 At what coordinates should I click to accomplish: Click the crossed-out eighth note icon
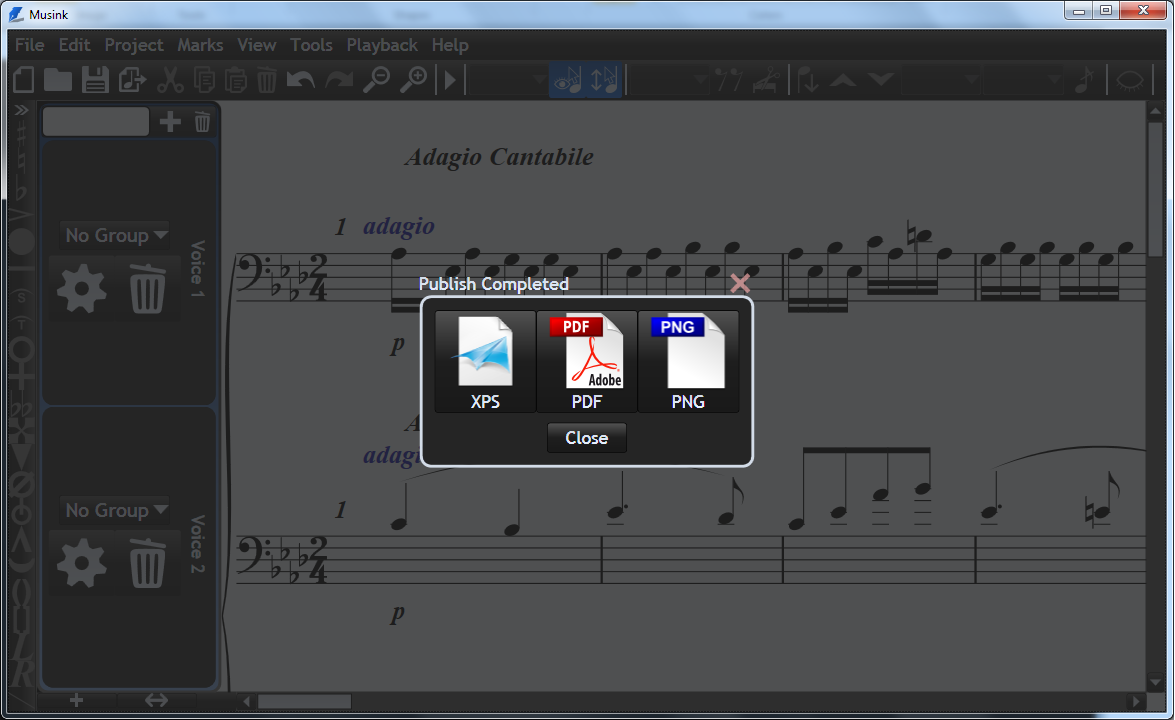pos(1084,79)
